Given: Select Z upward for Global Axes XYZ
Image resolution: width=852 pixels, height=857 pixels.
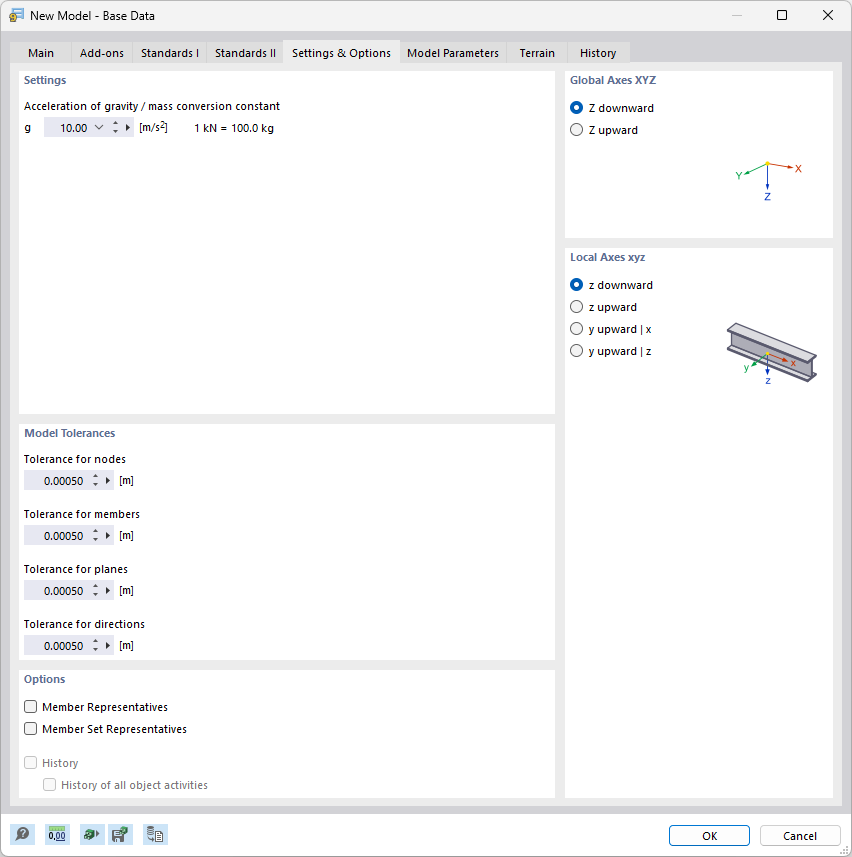Looking at the screenshot, I should click(576, 129).
